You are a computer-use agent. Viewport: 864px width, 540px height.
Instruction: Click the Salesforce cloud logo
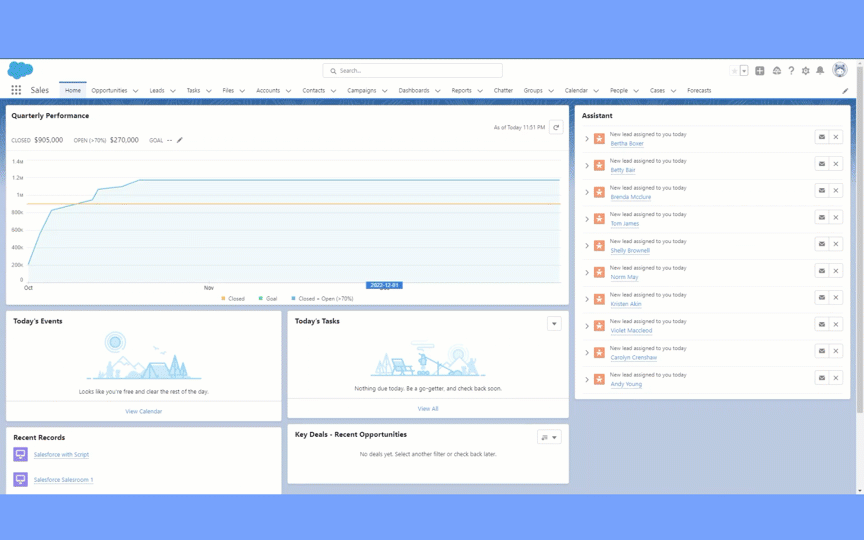(20, 70)
